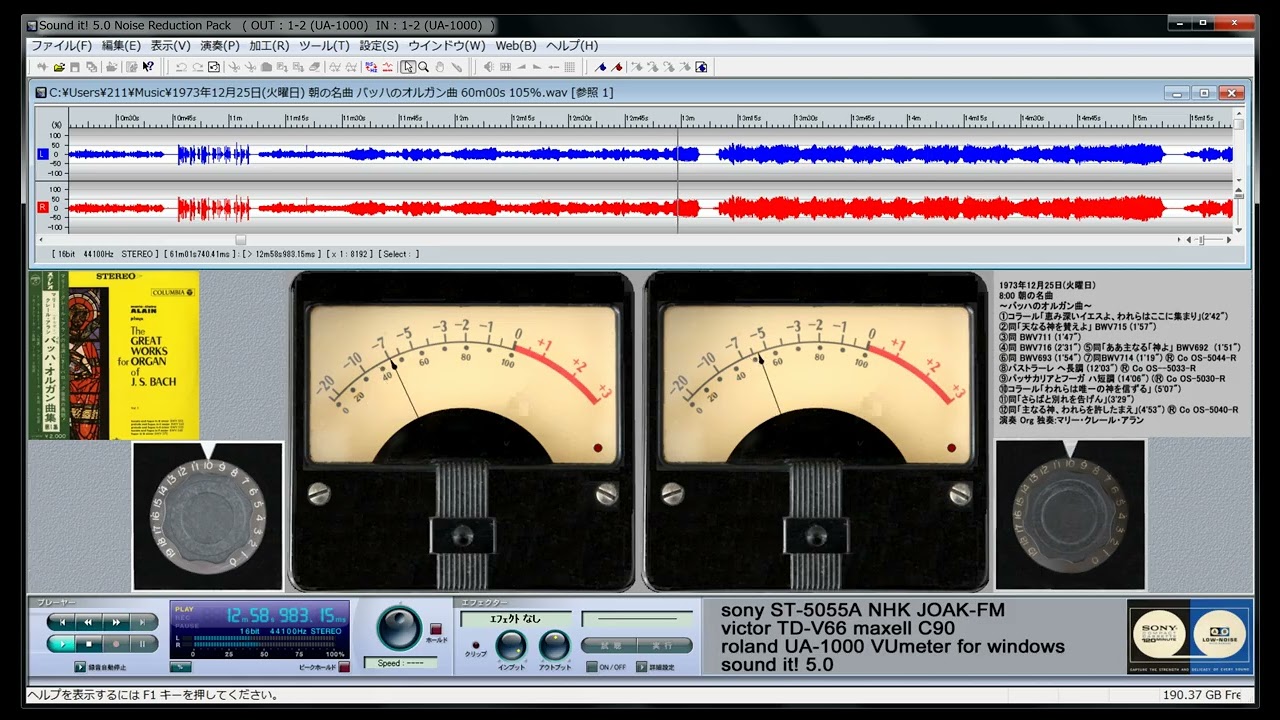Click the Undo arrow in the toolbar
Image resolution: width=1280 pixels, height=720 pixels.
(181, 67)
